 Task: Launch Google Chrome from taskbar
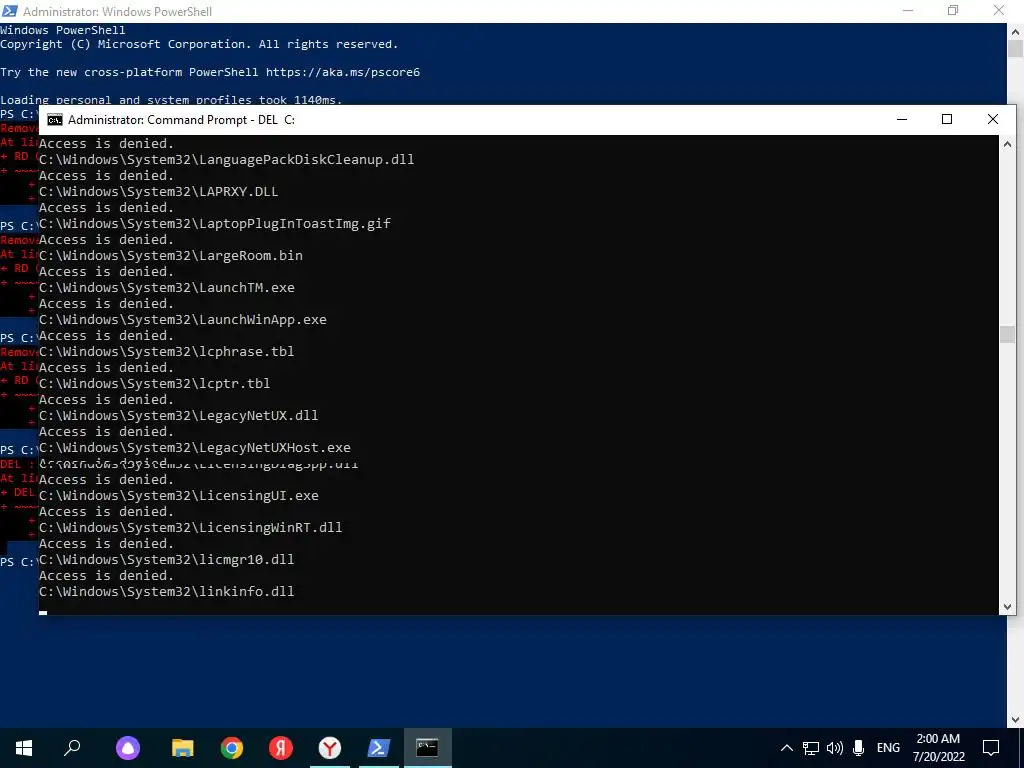232,748
